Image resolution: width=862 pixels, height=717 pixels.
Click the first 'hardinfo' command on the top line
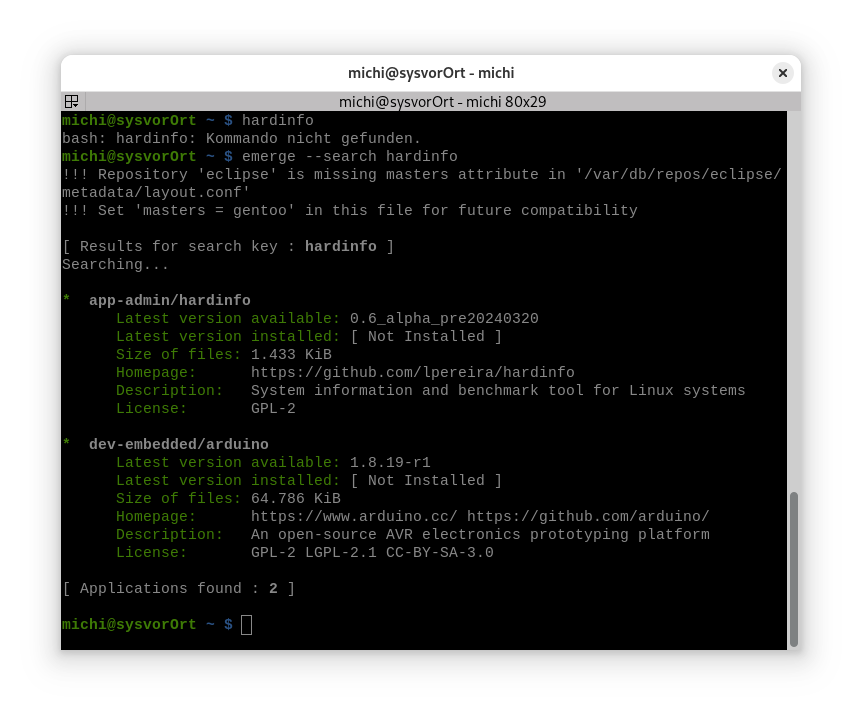(x=278, y=120)
